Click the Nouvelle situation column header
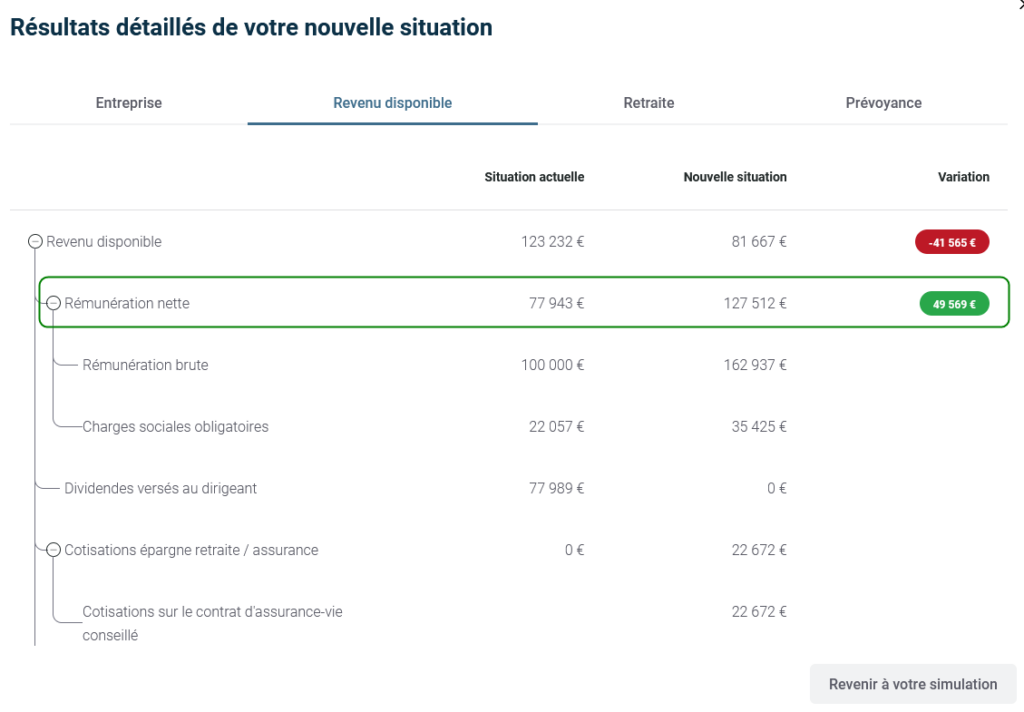 (735, 177)
